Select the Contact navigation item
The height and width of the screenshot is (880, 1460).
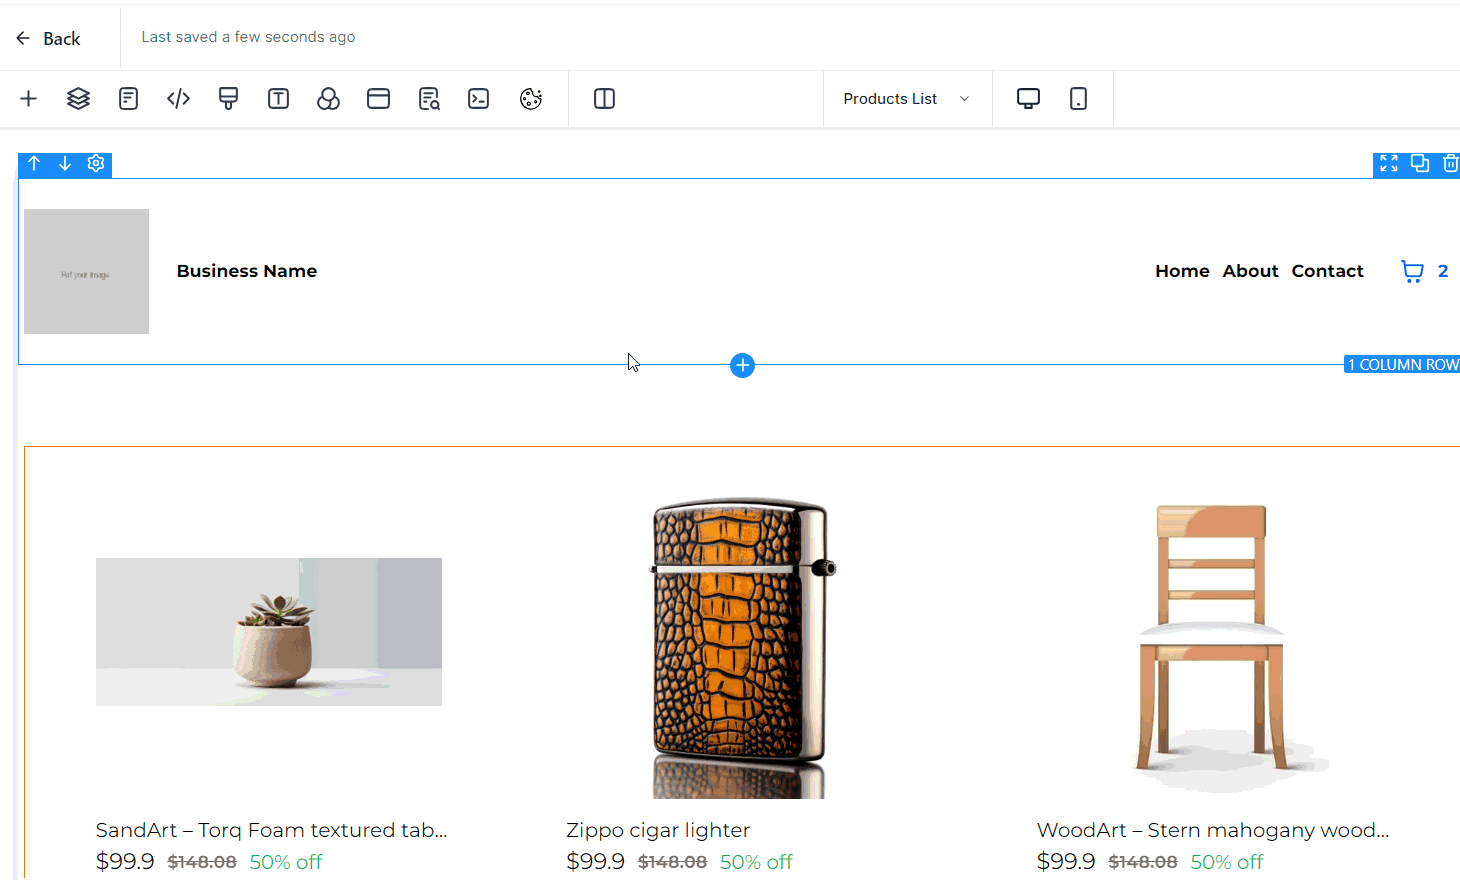pyautogui.click(x=1327, y=271)
